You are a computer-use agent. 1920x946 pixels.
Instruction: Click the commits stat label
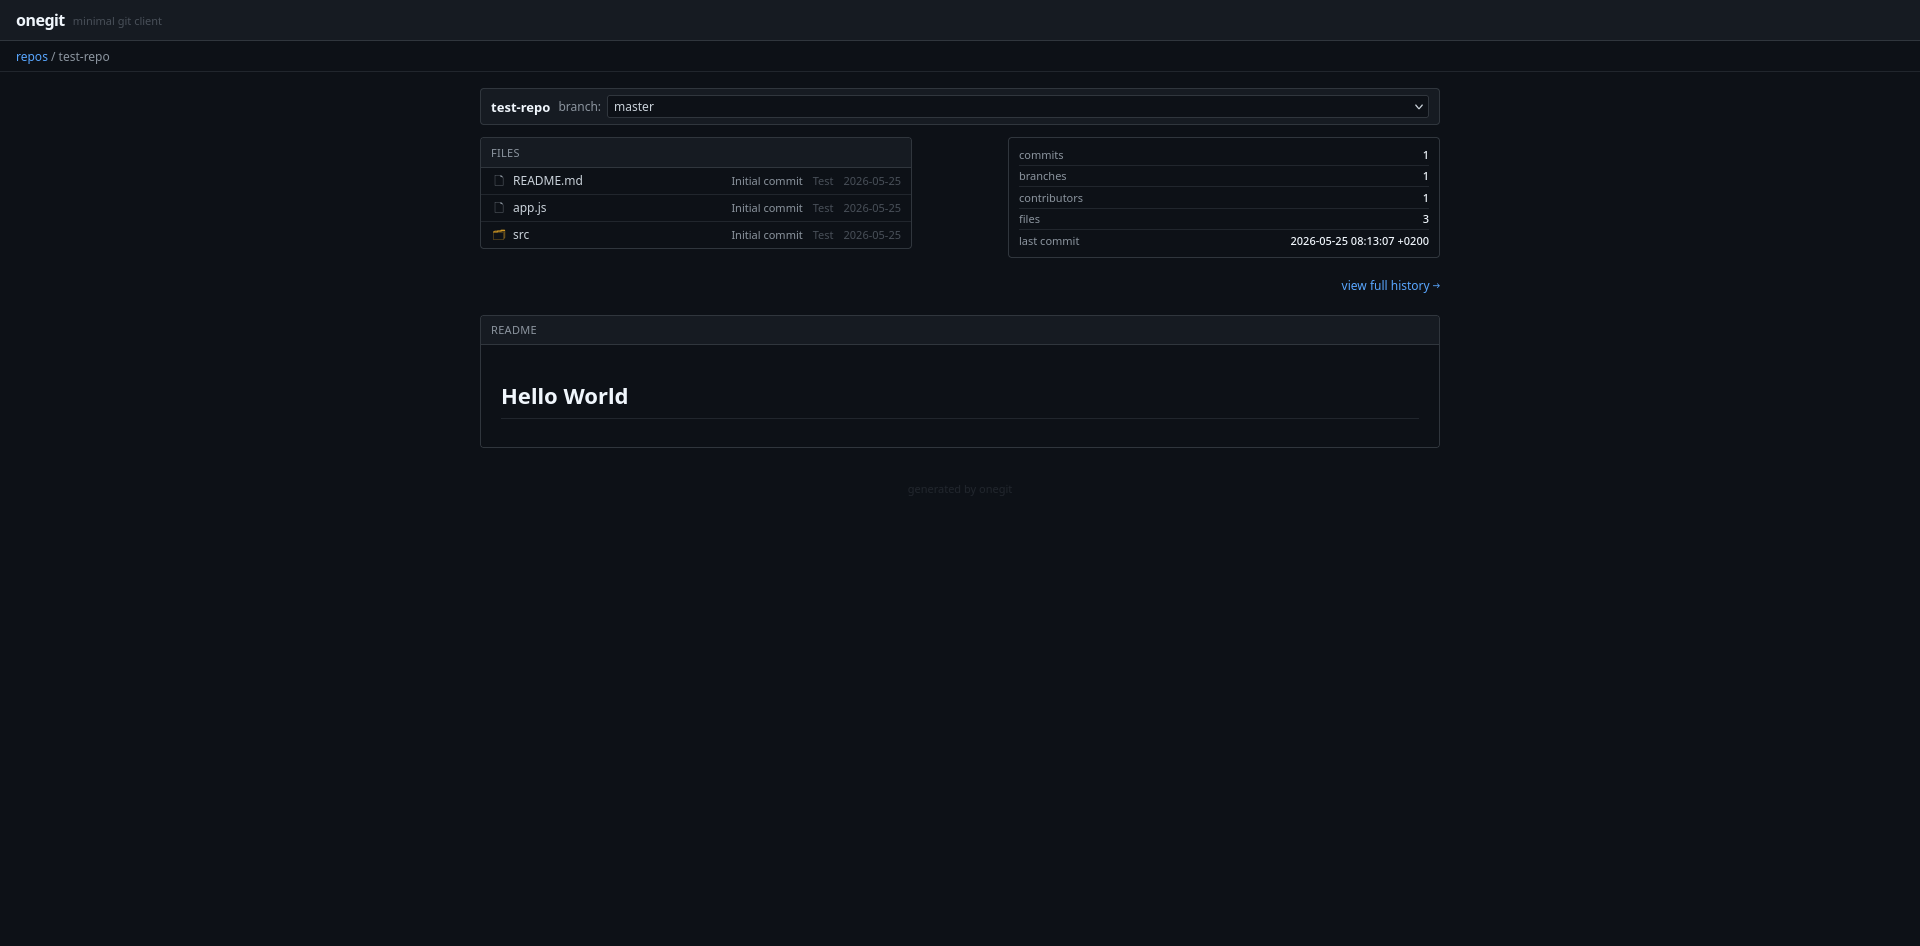[1041, 155]
